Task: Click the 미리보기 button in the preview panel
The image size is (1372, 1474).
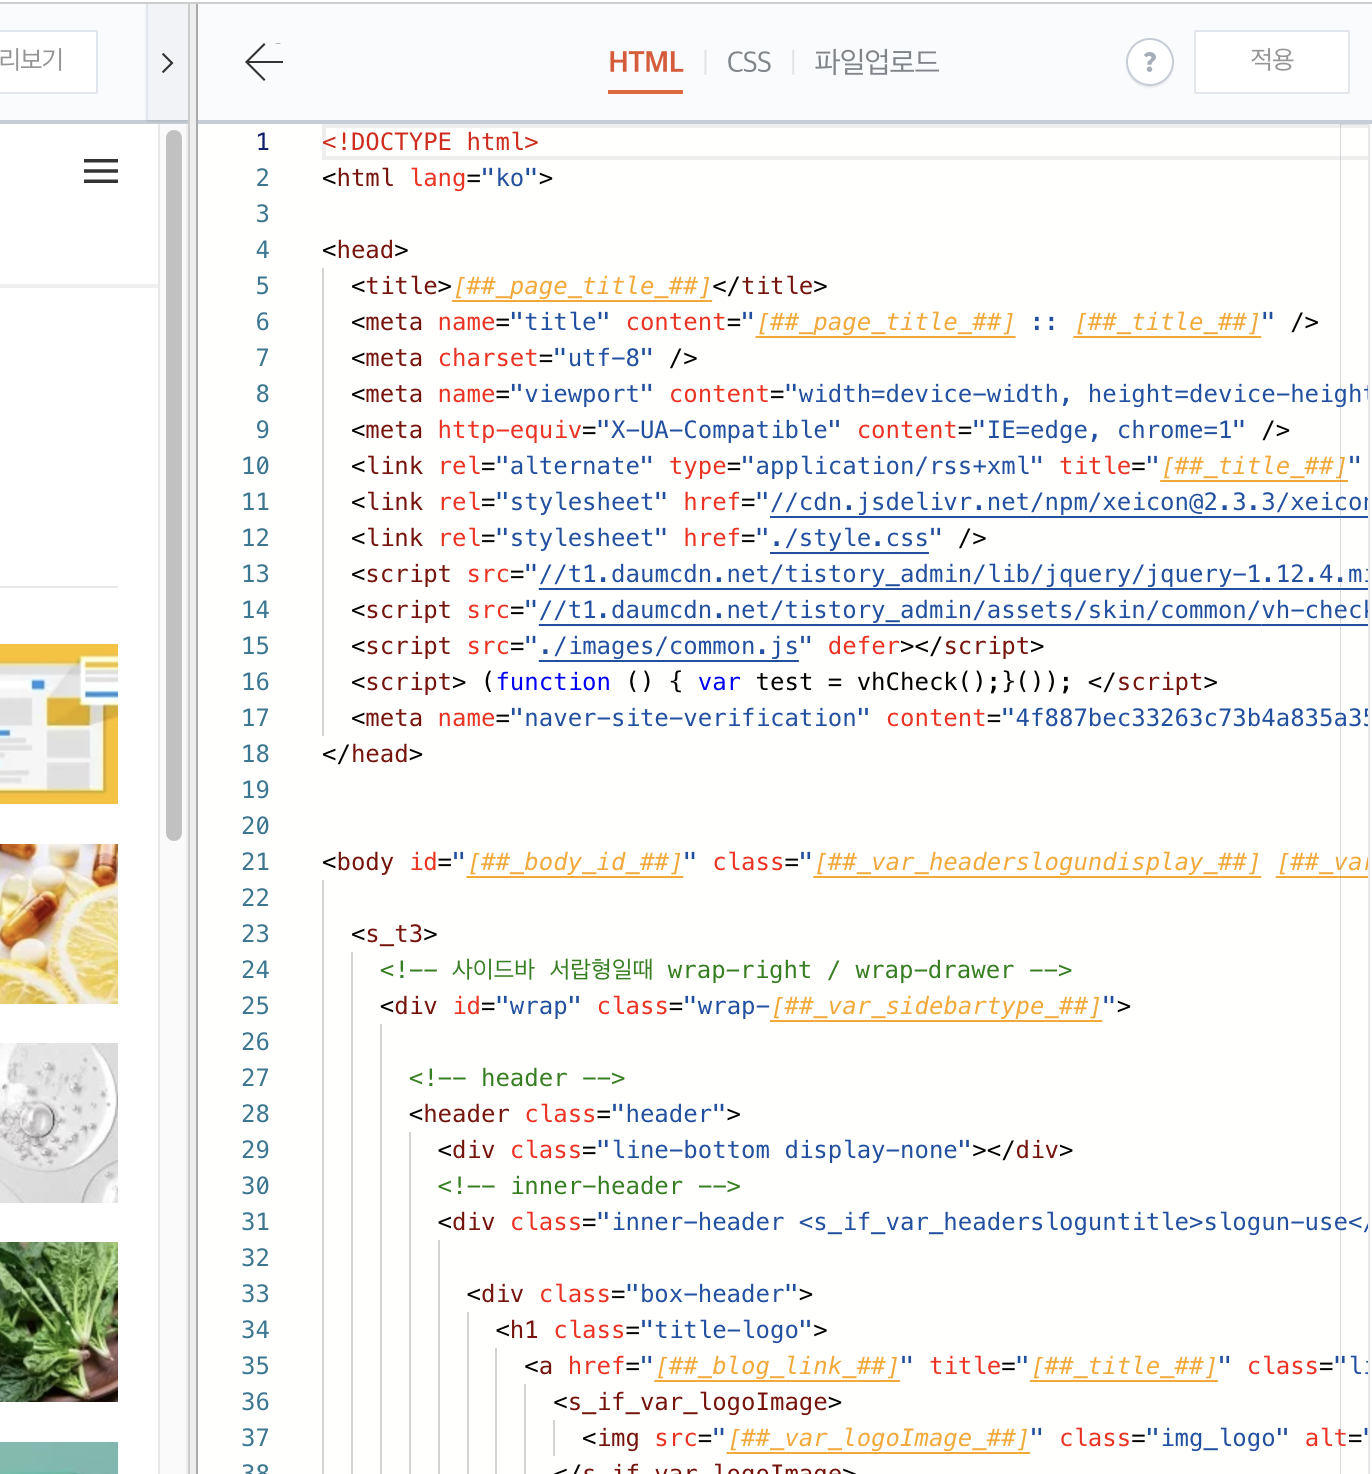Action: (x=48, y=61)
